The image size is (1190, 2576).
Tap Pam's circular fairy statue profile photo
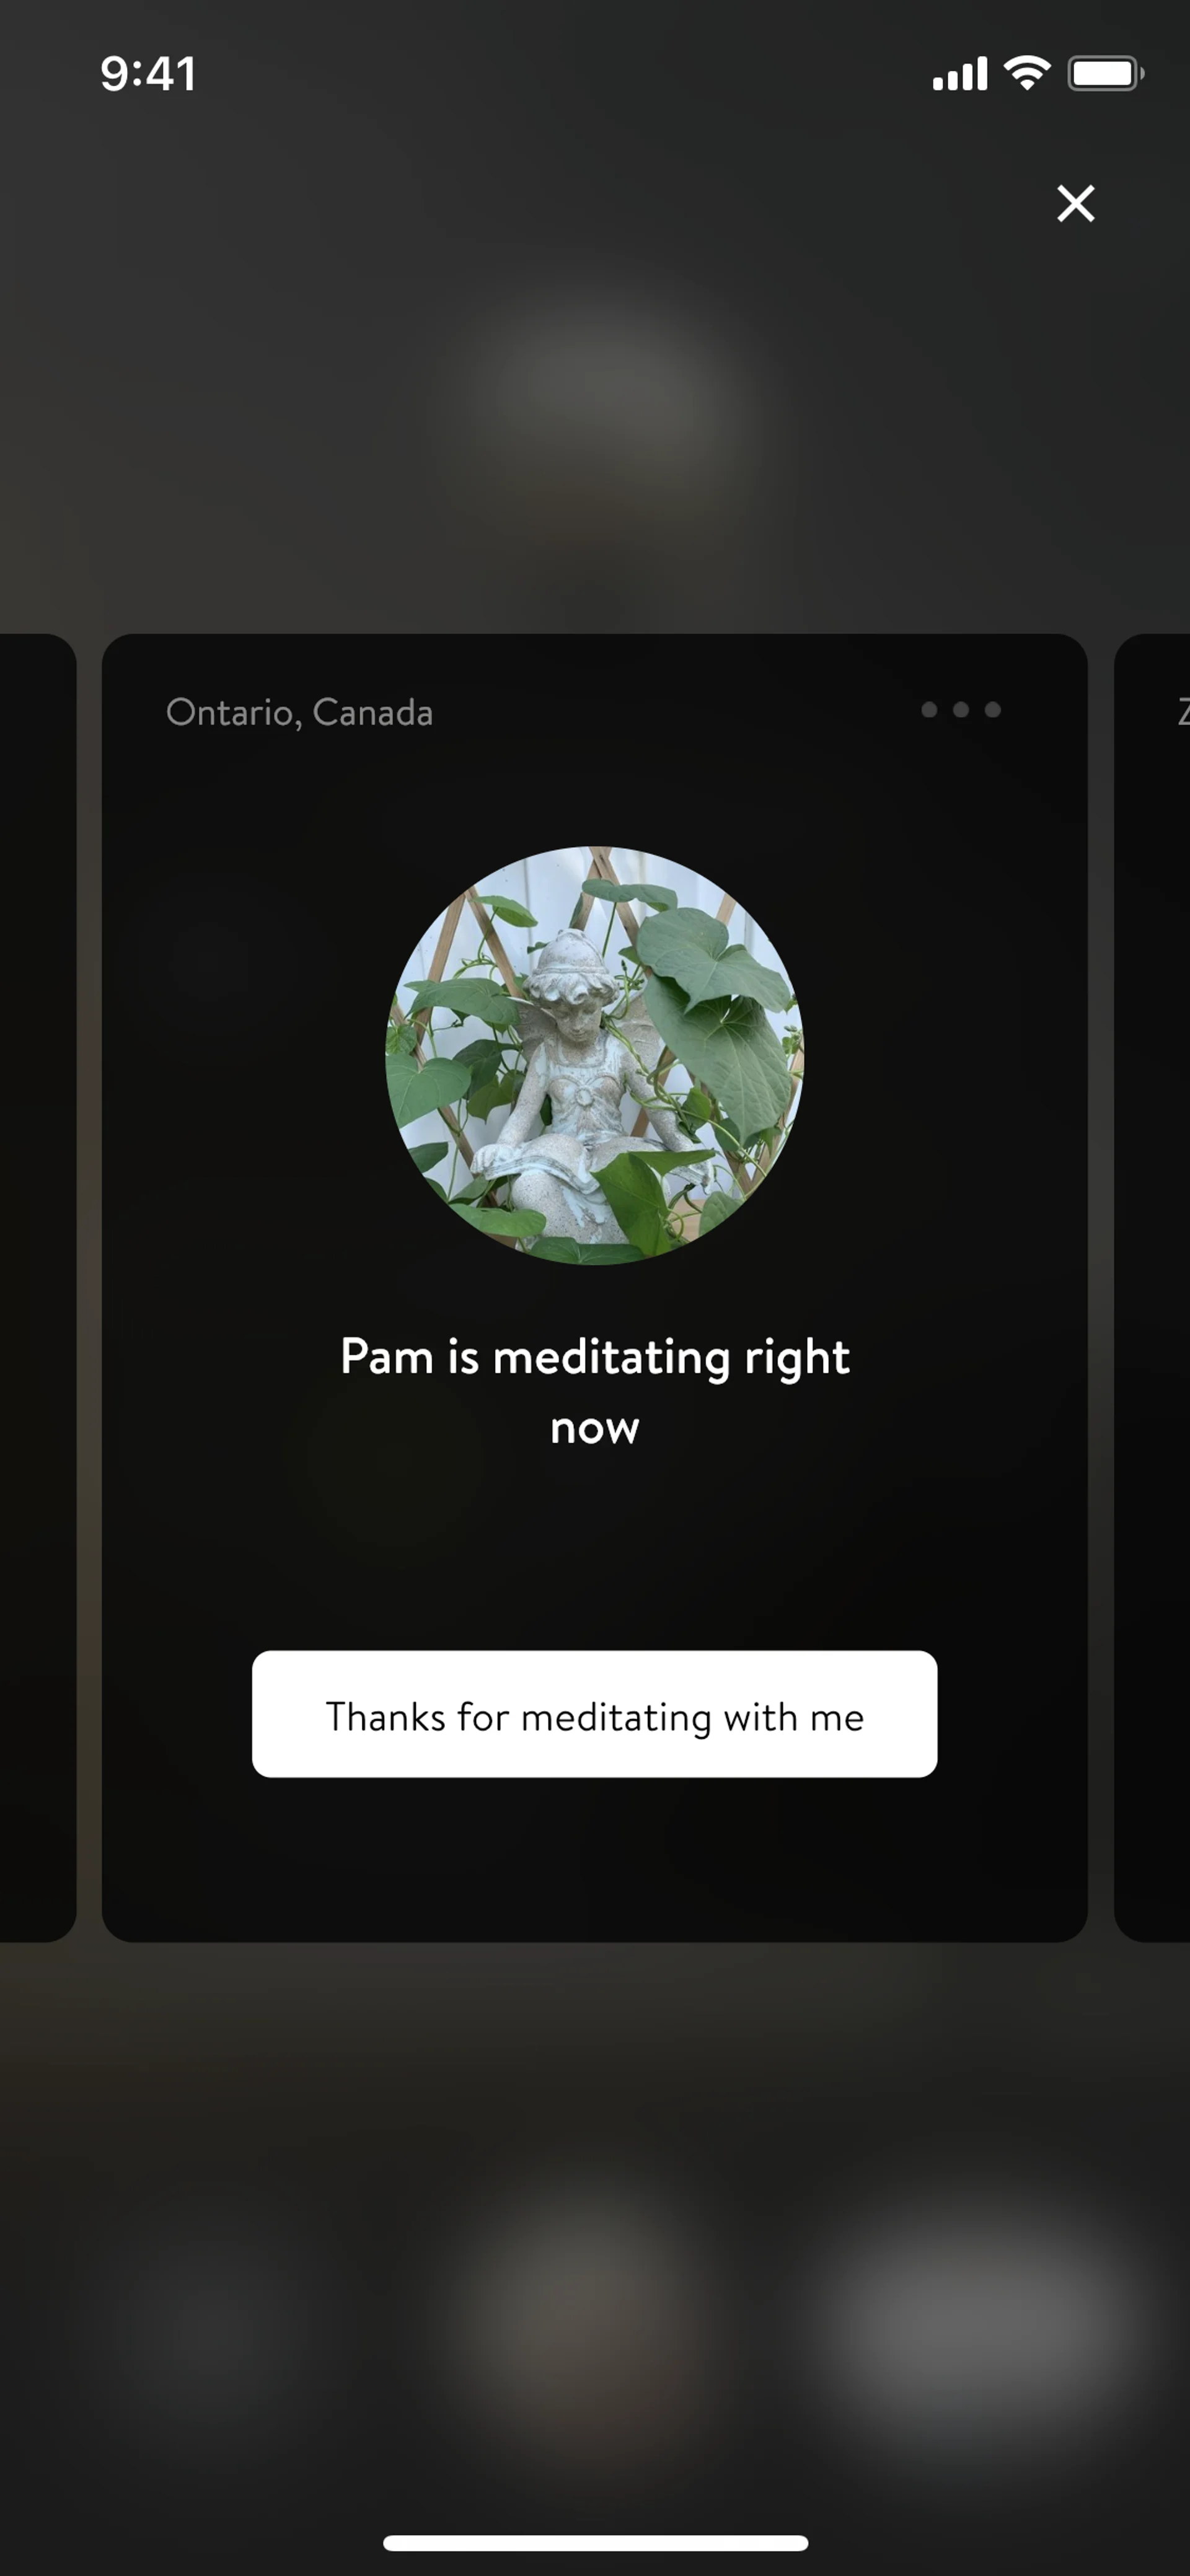point(595,1056)
